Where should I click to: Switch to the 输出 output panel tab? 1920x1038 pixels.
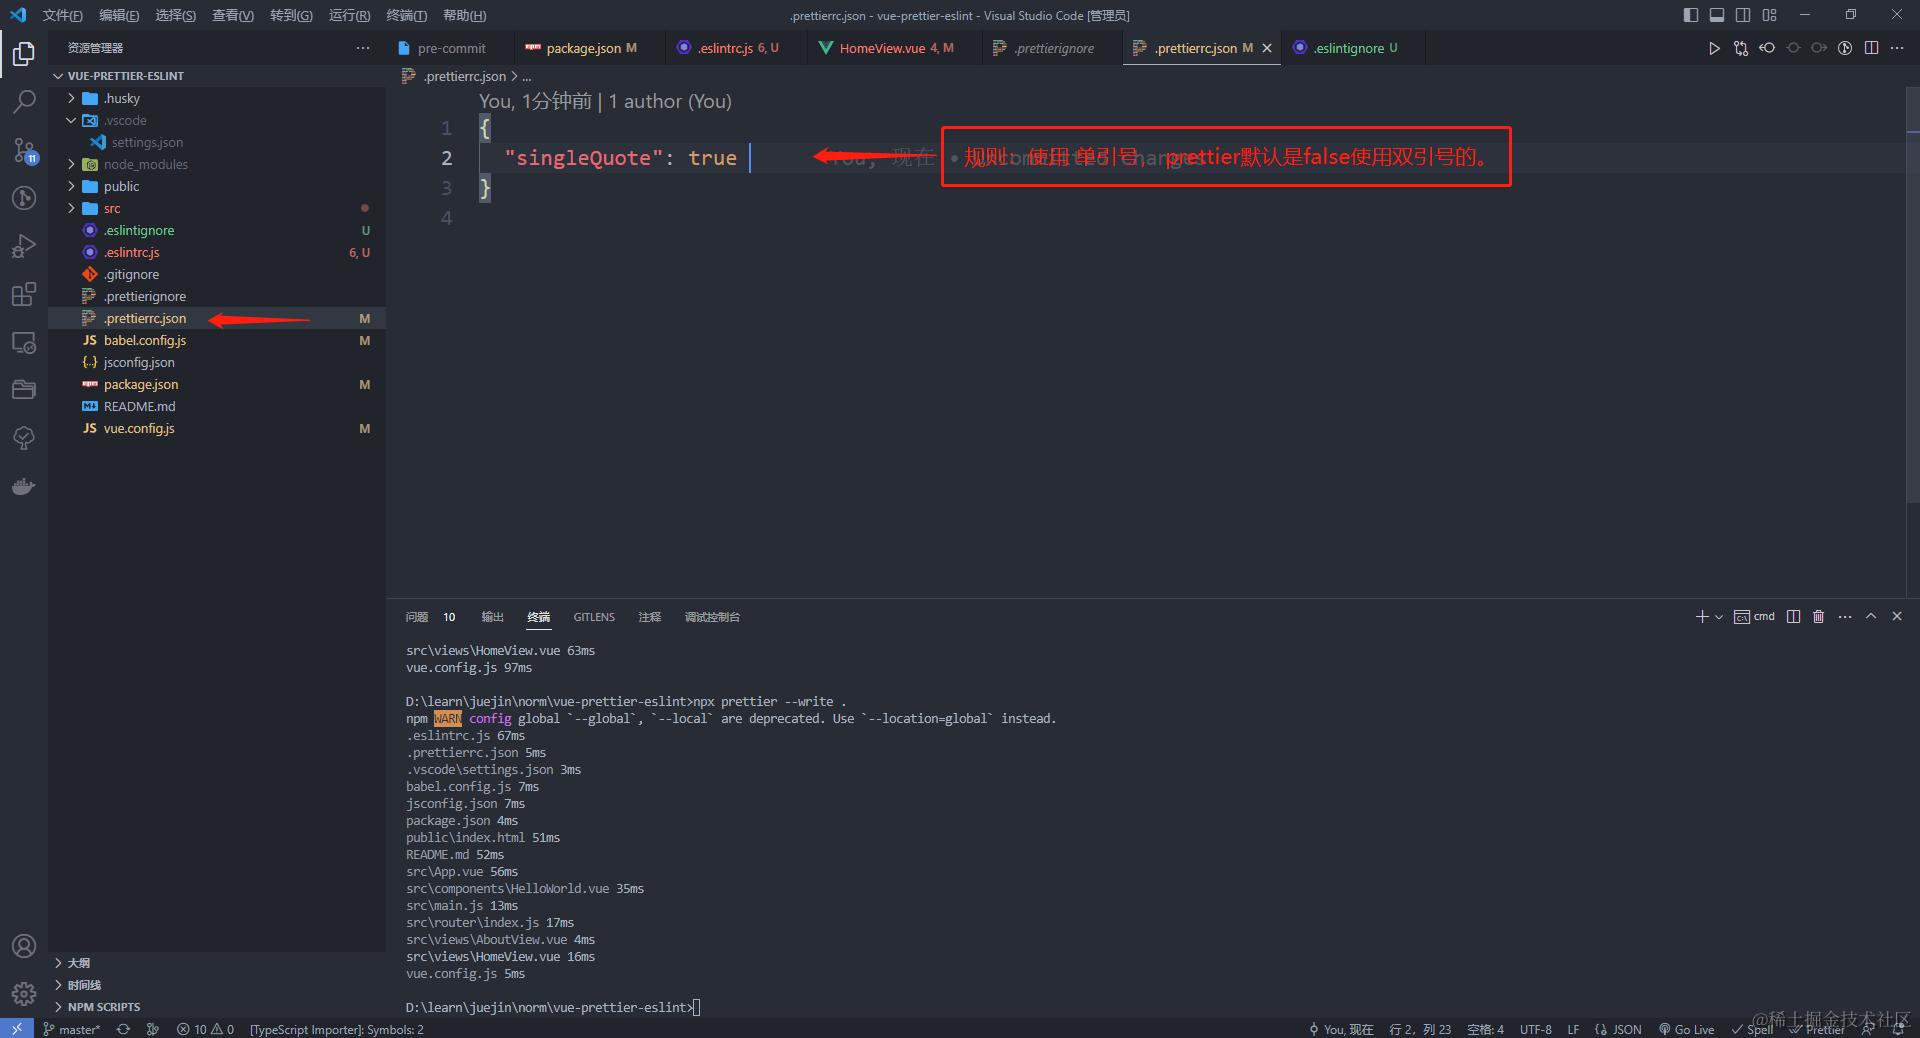(492, 617)
